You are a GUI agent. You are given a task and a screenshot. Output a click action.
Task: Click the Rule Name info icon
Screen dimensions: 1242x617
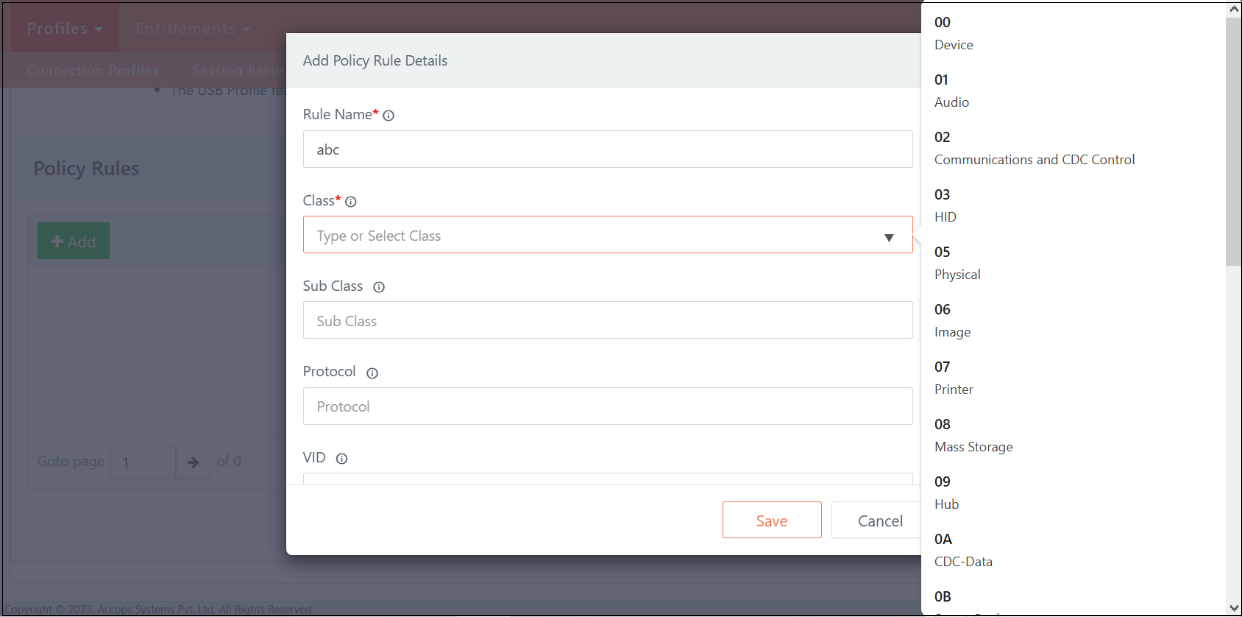pyautogui.click(x=389, y=116)
